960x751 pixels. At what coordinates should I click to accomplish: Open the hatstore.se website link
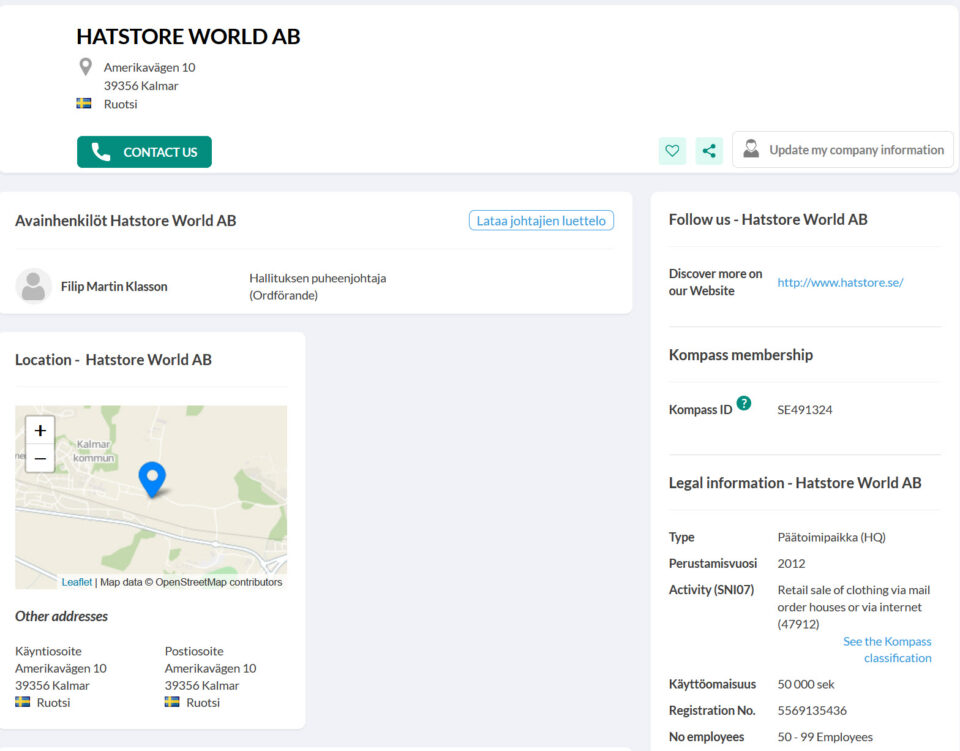point(840,282)
